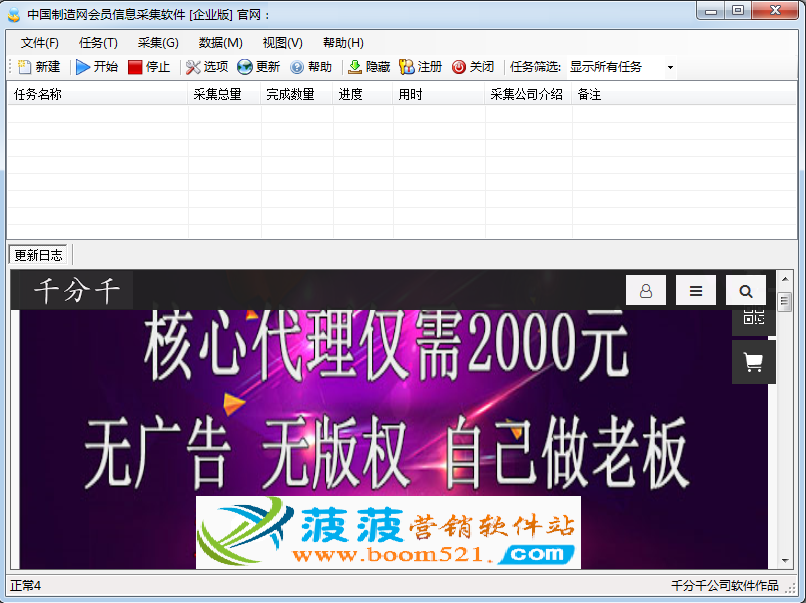Open the 视图(V) menu
Image resolution: width=806 pixels, height=603 pixels.
(x=283, y=43)
